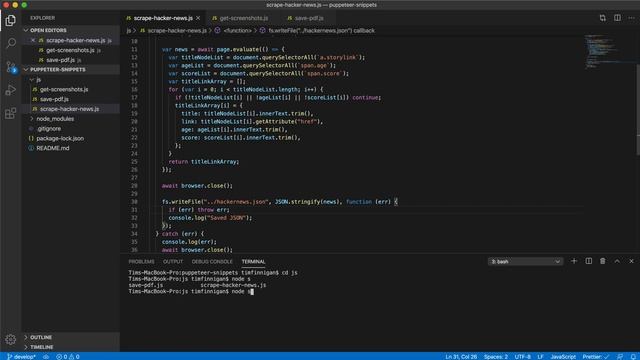
Task: Expand the Timeline section
Action: pyautogui.click(x=71, y=347)
